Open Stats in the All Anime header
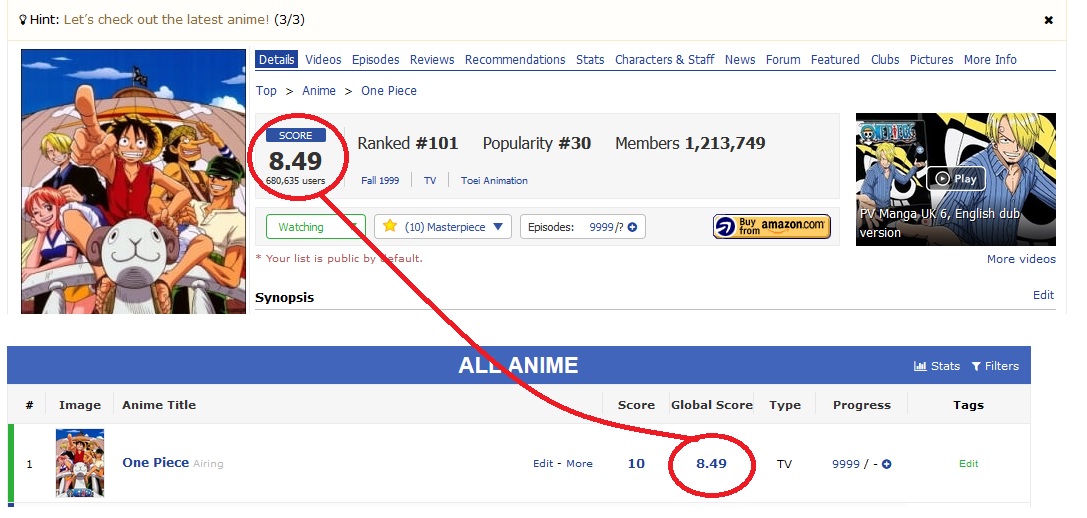 click(937, 366)
